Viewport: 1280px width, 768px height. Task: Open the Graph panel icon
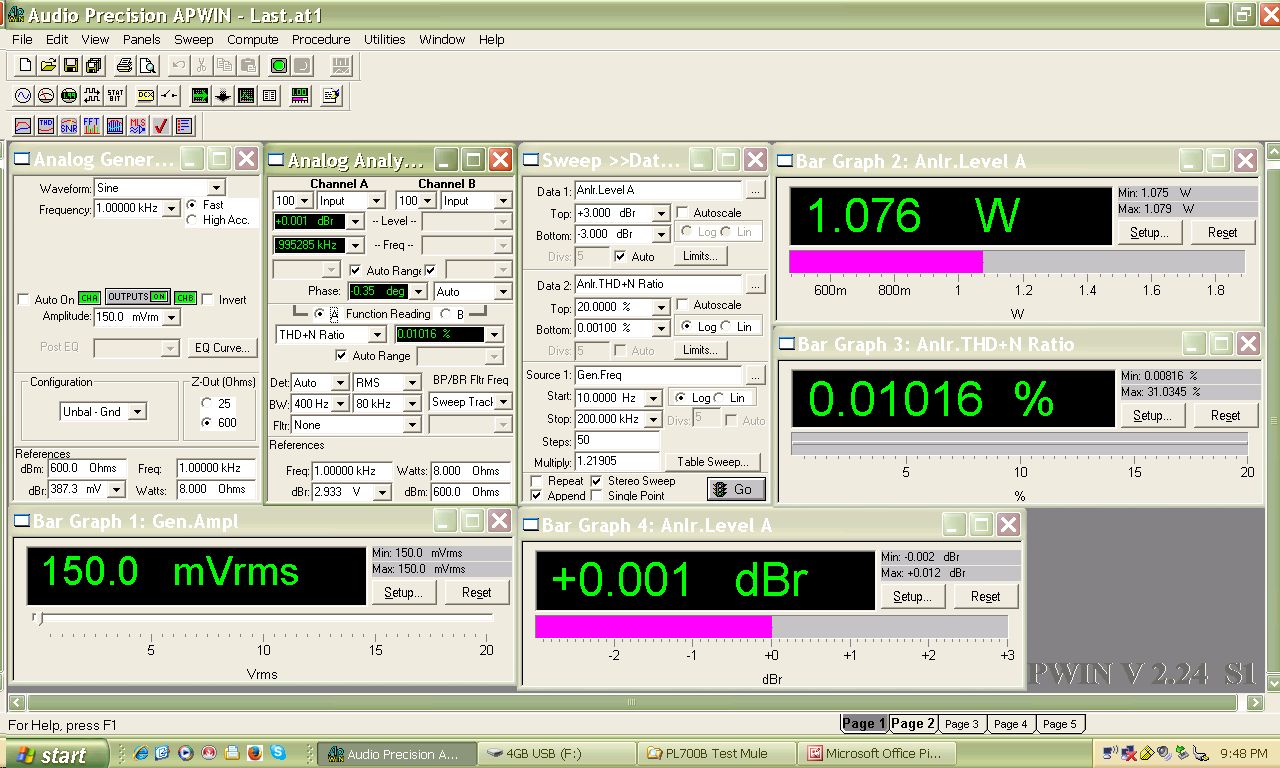click(x=246, y=96)
